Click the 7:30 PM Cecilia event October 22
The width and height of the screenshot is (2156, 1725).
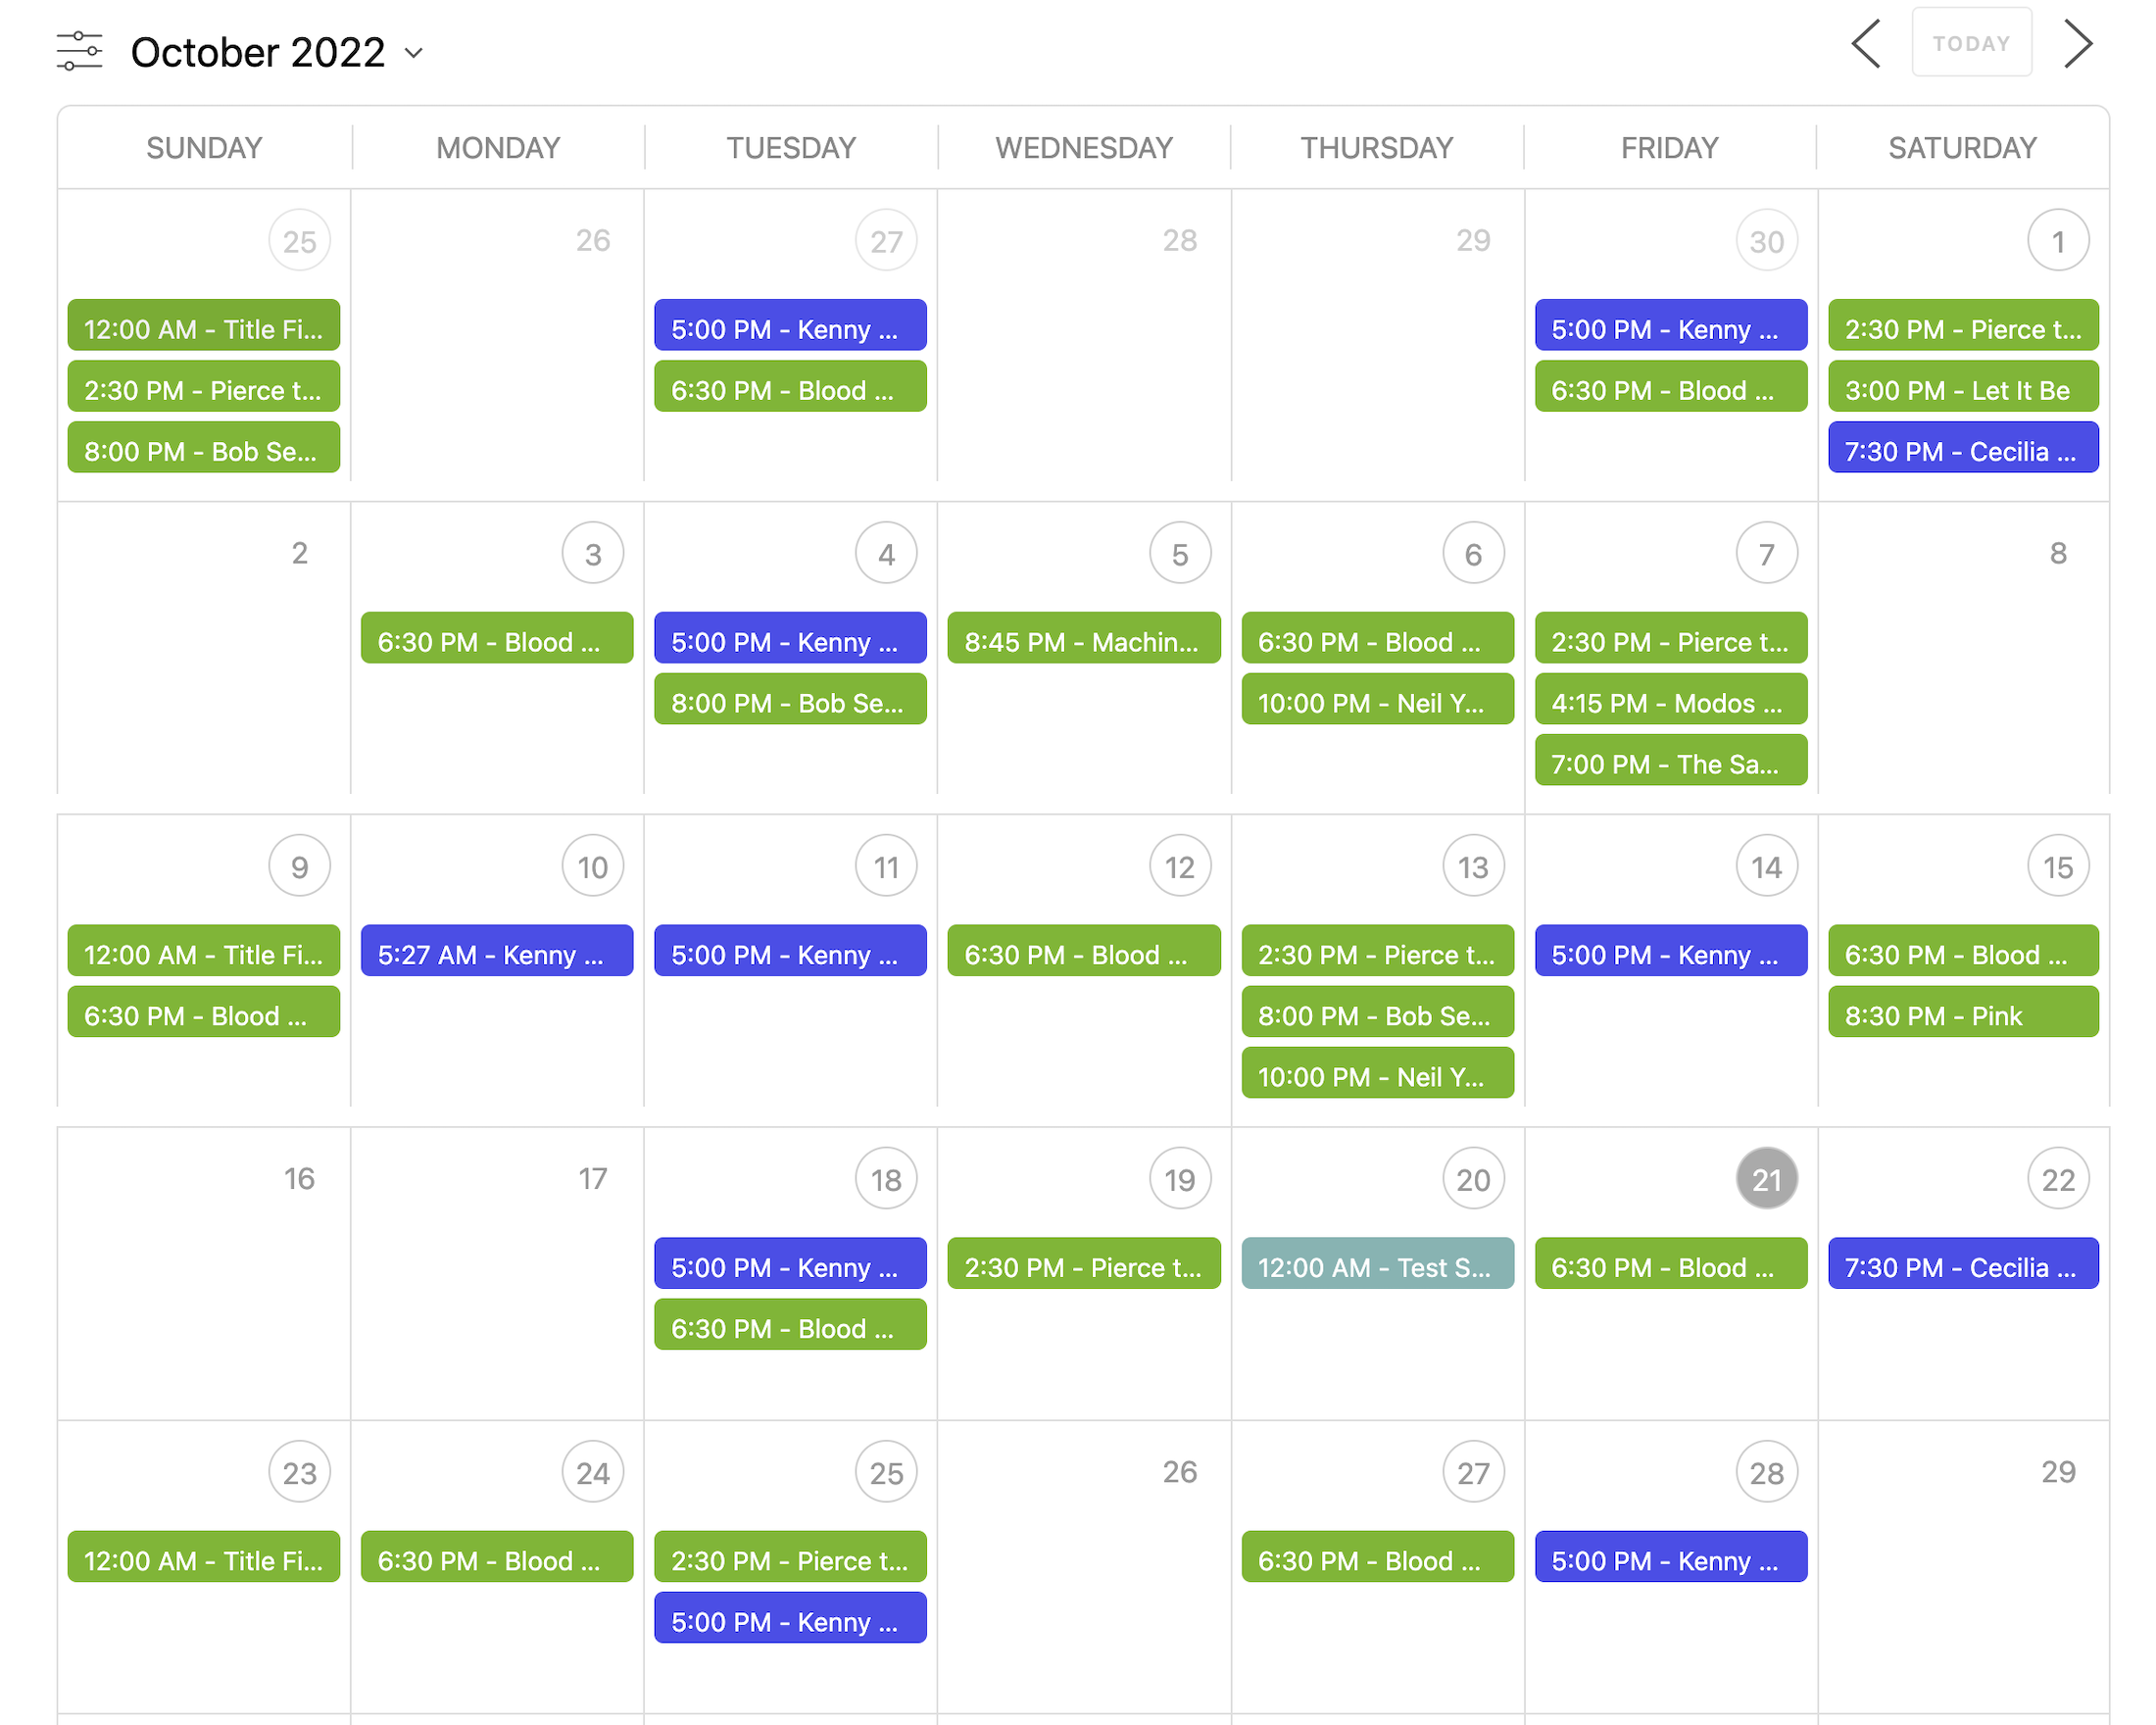pyautogui.click(x=1961, y=1263)
